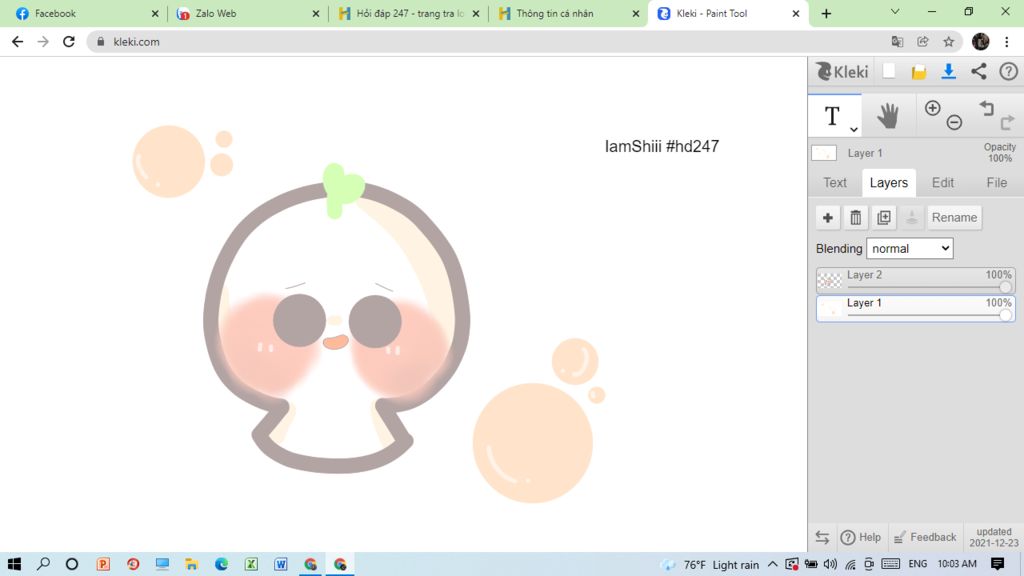This screenshot has width=1024, height=576.
Task: Click the Translate this page icon
Action: point(897,42)
